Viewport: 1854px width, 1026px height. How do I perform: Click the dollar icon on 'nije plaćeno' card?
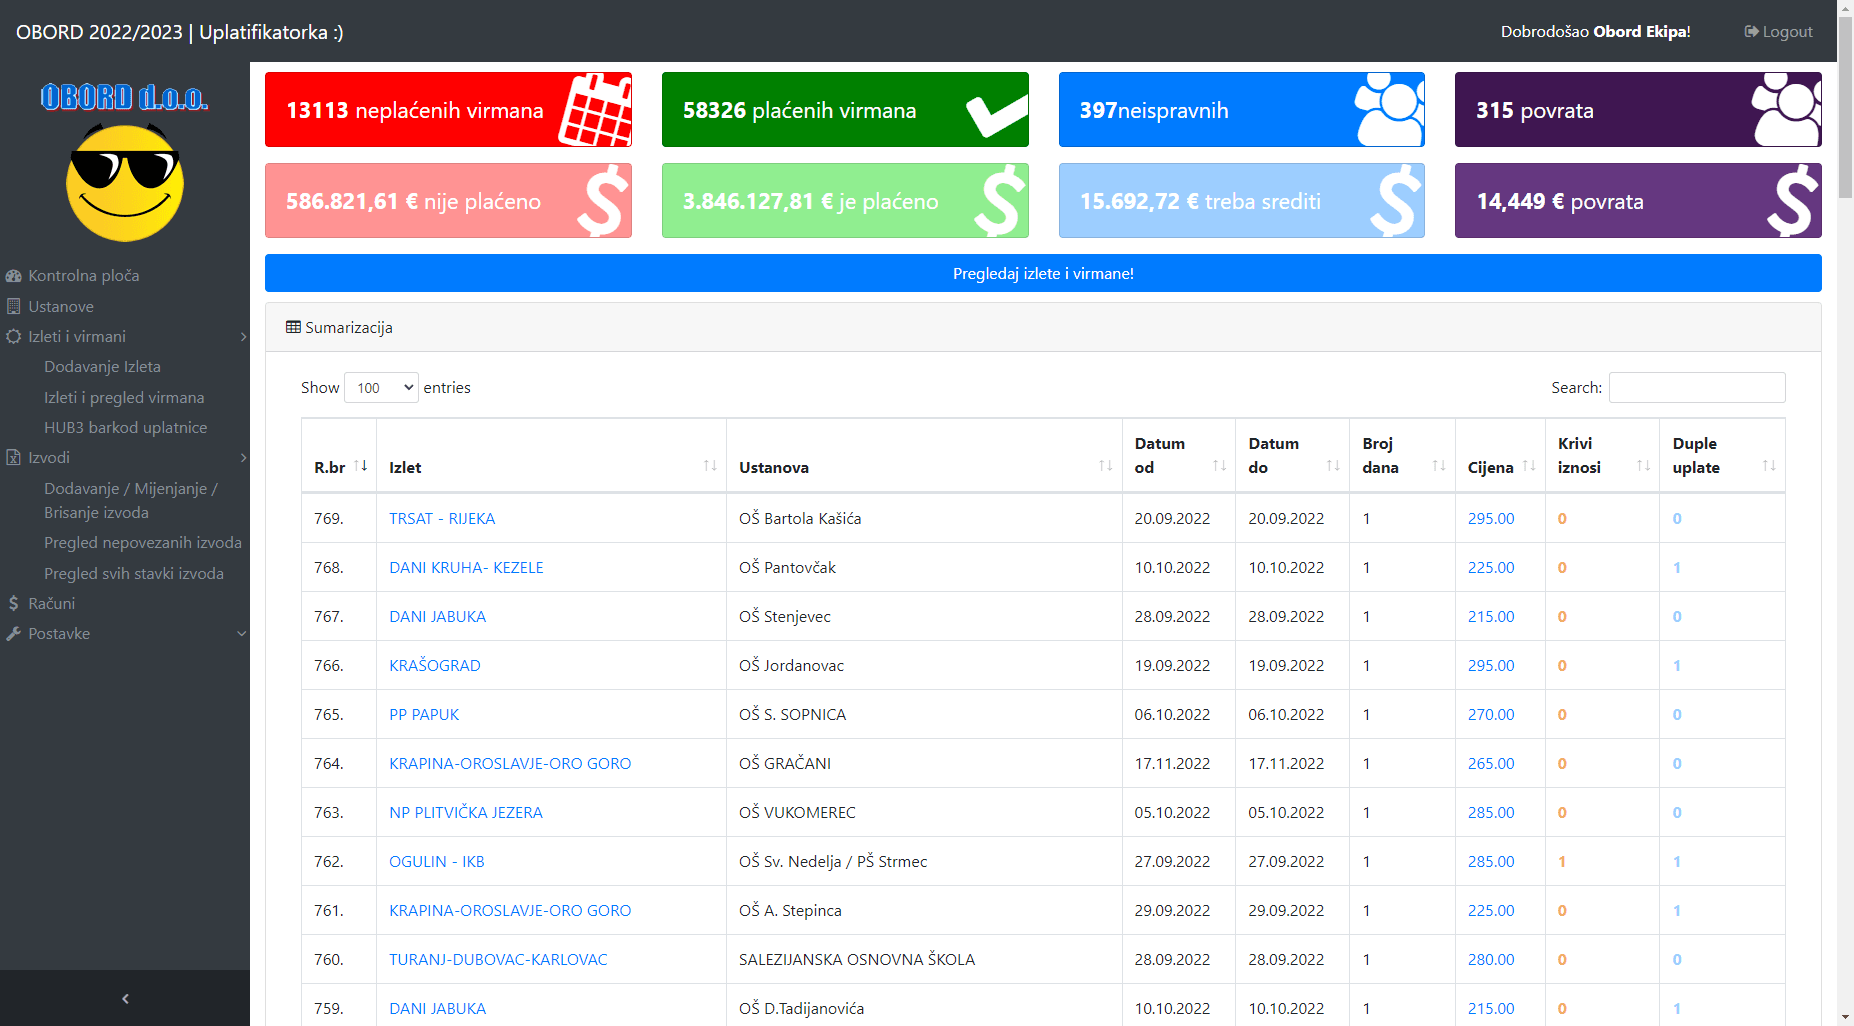click(603, 201)
